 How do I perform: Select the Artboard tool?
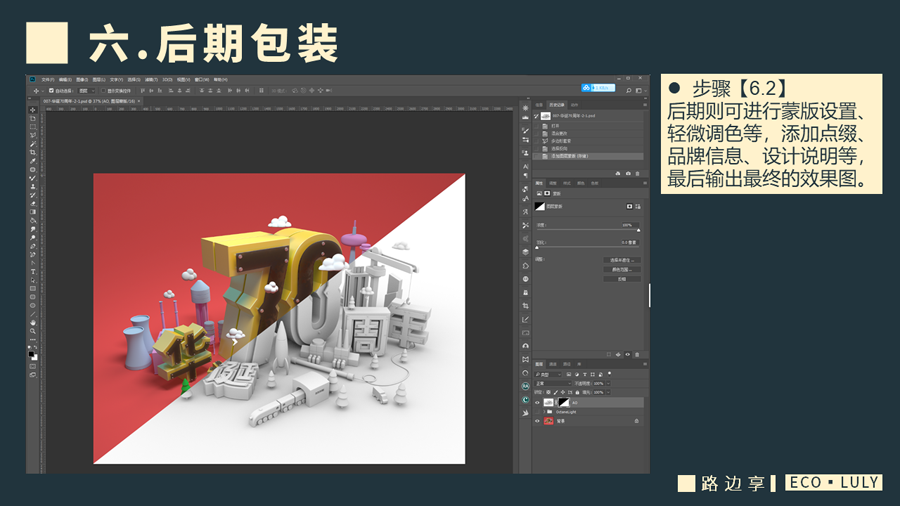[x=33, y=118]
